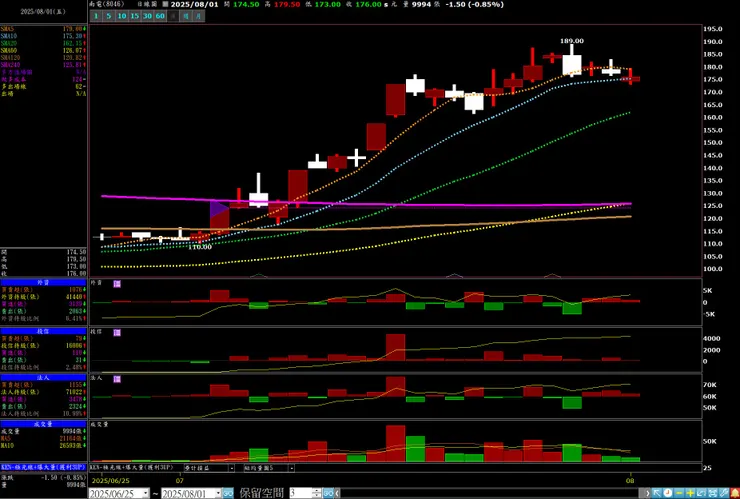Click the SMA20 indicator row
740x499 pixels.
click(43, 43)
